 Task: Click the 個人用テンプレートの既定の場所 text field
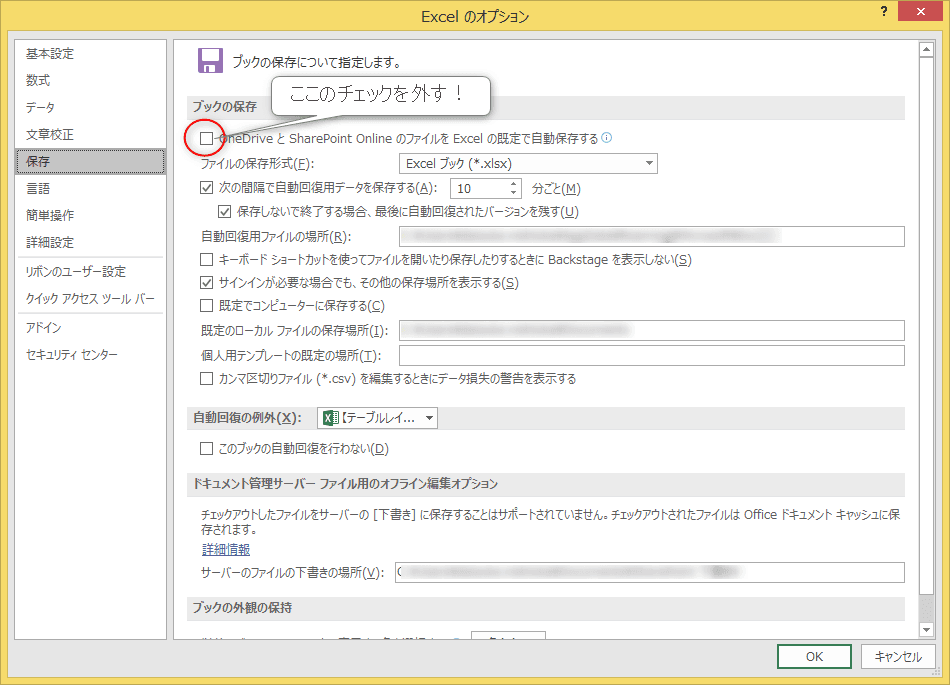click(x=651, y=356)
